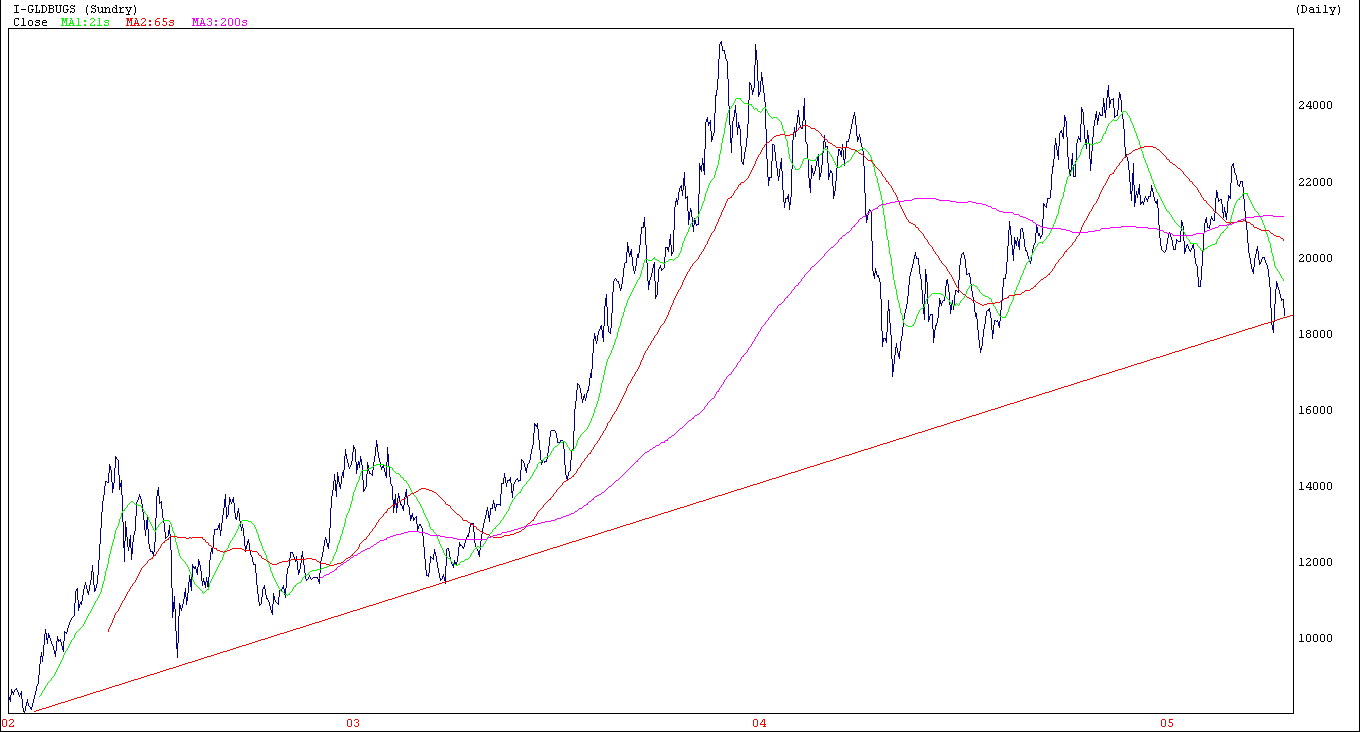
Task: Click the I-GLDBUGS (Sundry) chart title
Action: pyautogui.click(x=75, y=9)
